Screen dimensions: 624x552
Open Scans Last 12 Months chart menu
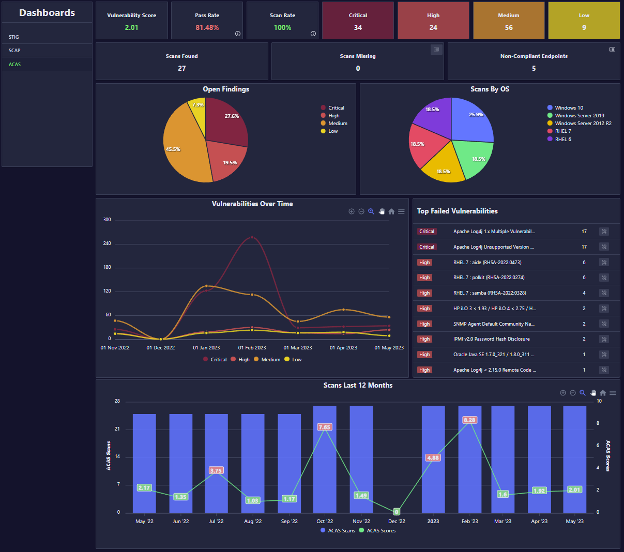(x=613, y=393)
